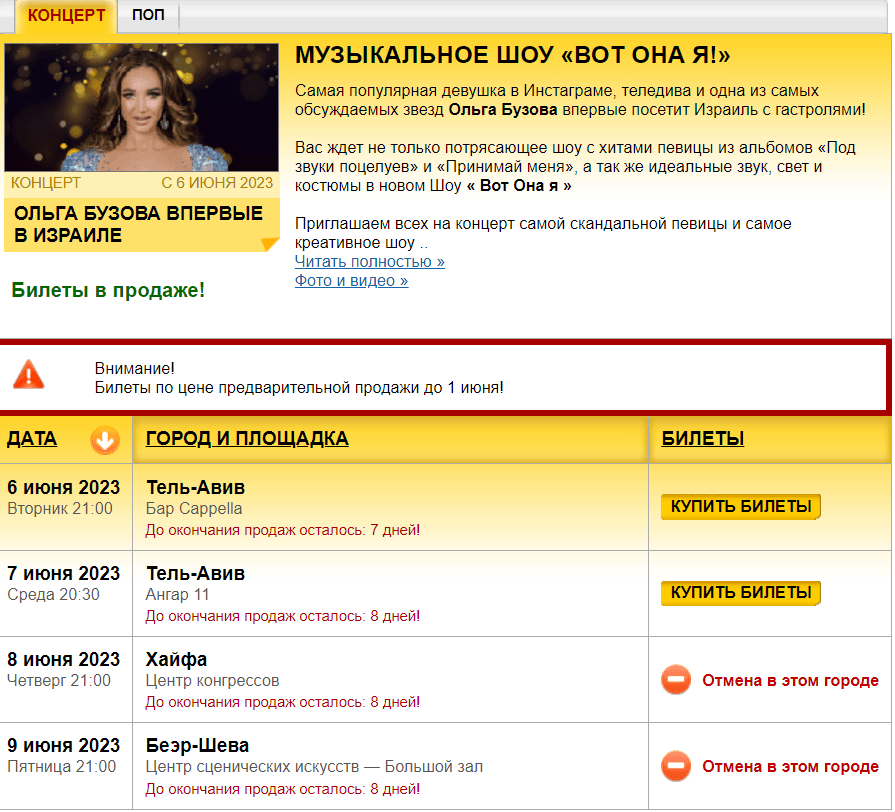Image resolution: width=895 pixels, height=812 pixels.
Task: Select the КОНЦЕРТ tab
Action: (66, 15)
